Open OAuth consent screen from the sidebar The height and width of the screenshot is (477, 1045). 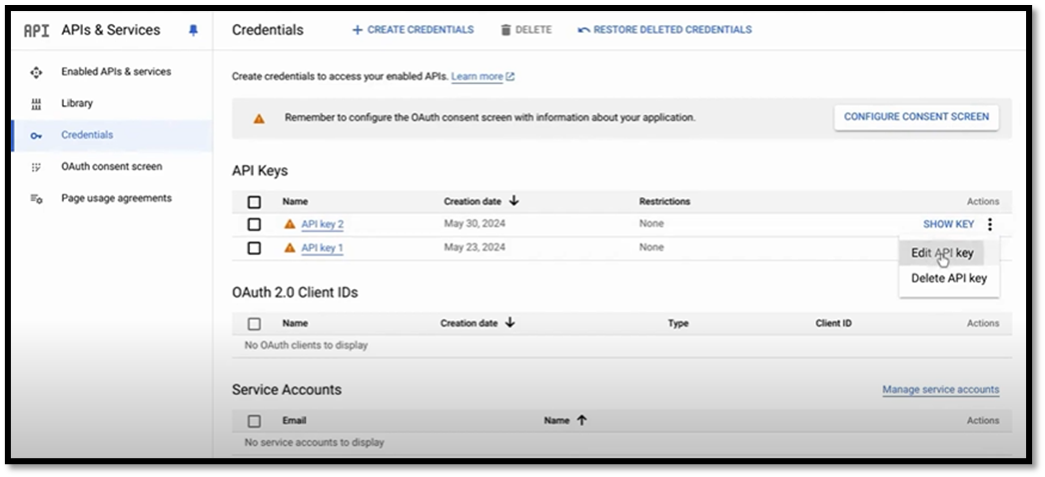111,167
